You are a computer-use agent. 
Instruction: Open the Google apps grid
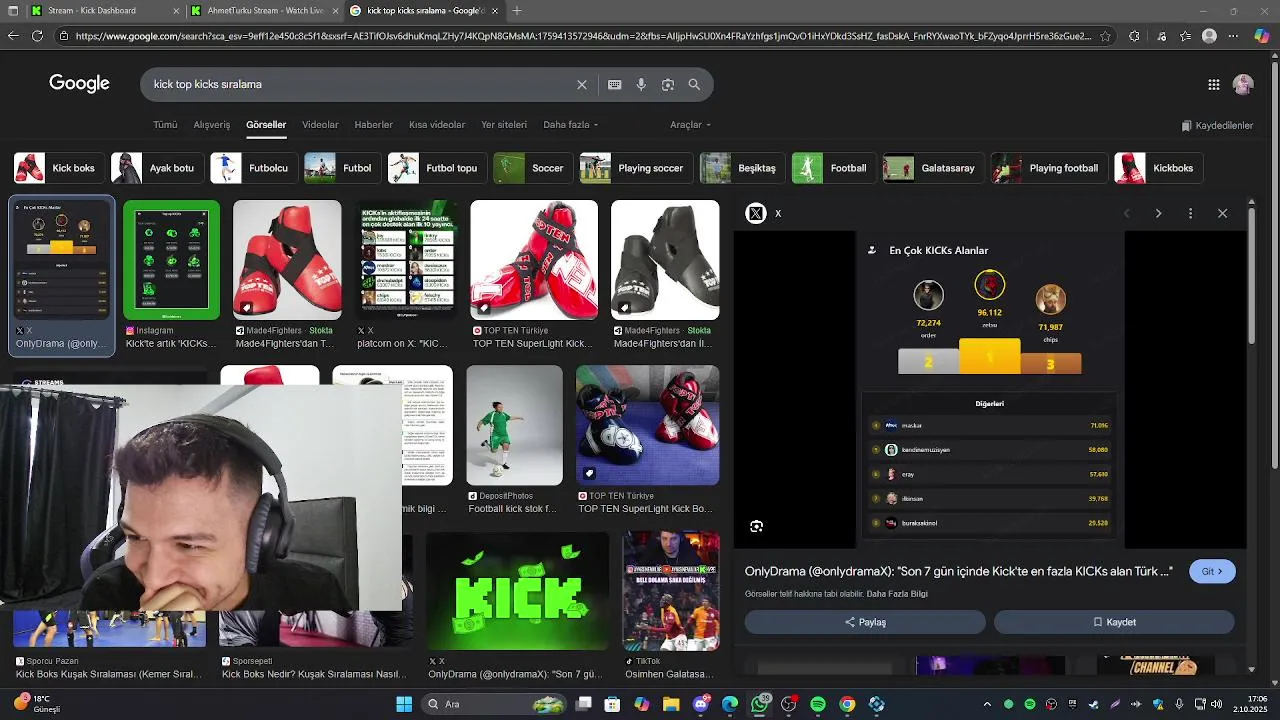1213,85
